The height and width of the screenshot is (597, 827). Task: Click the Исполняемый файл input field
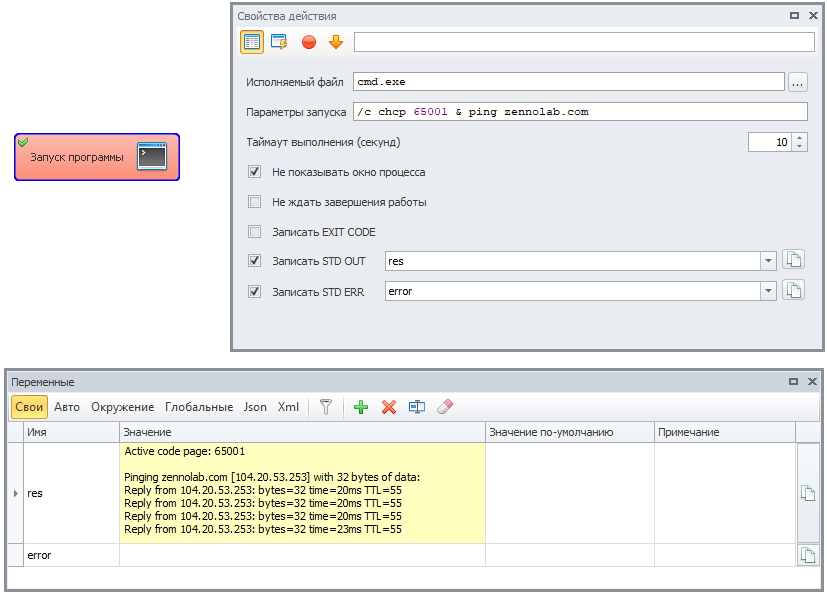tap(569, 82)
